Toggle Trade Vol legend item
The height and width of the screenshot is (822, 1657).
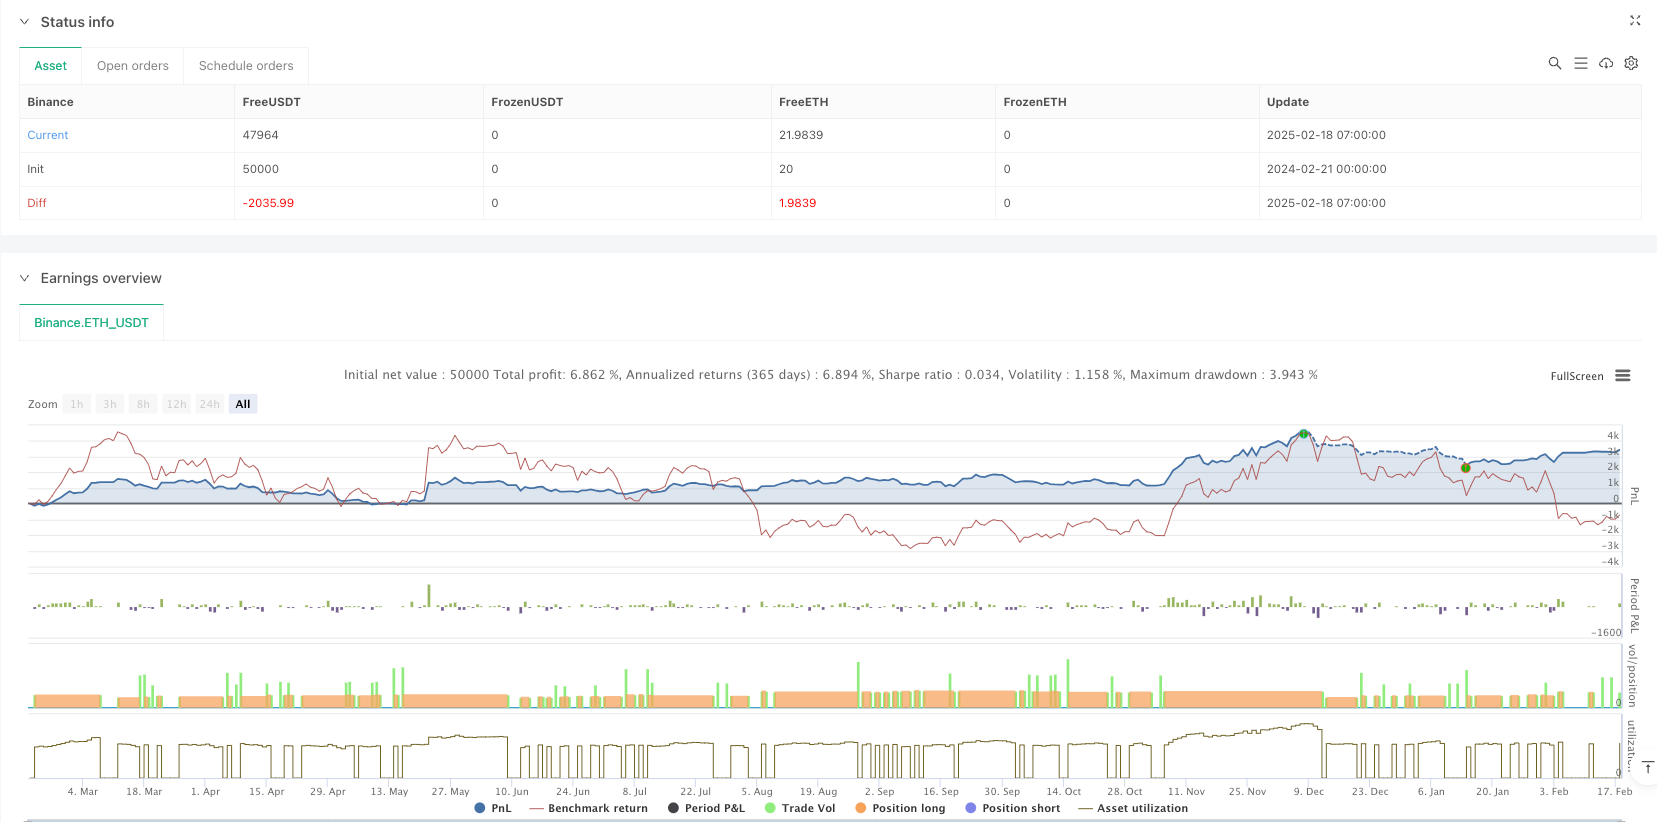point(799,808)
